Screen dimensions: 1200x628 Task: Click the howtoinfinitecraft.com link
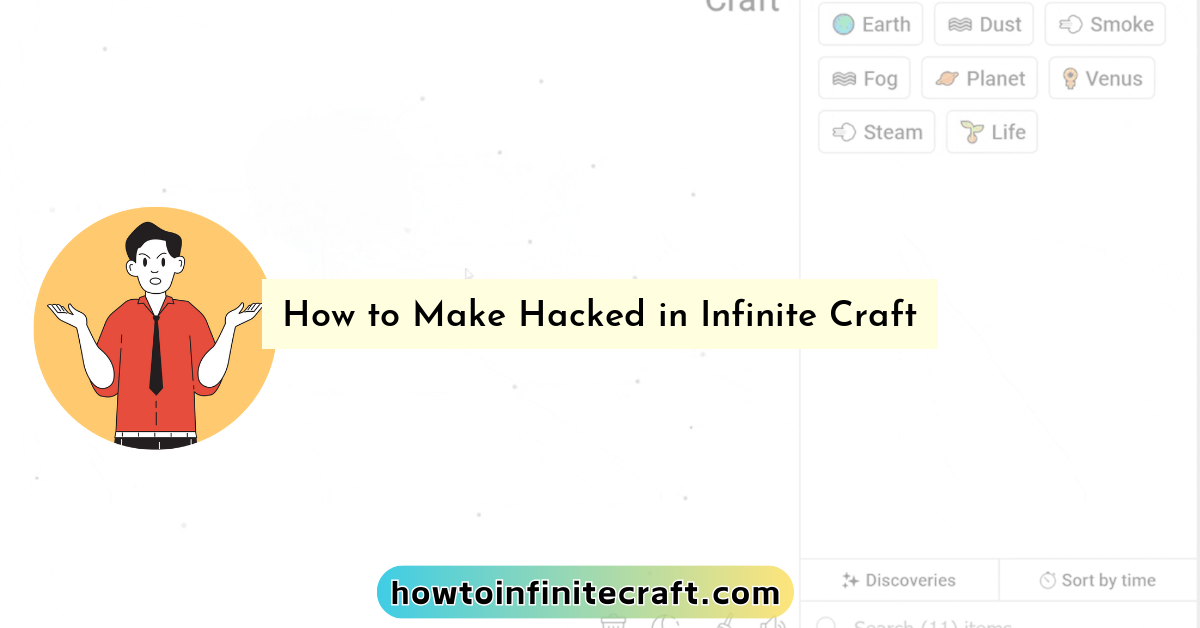coord(585,592)
